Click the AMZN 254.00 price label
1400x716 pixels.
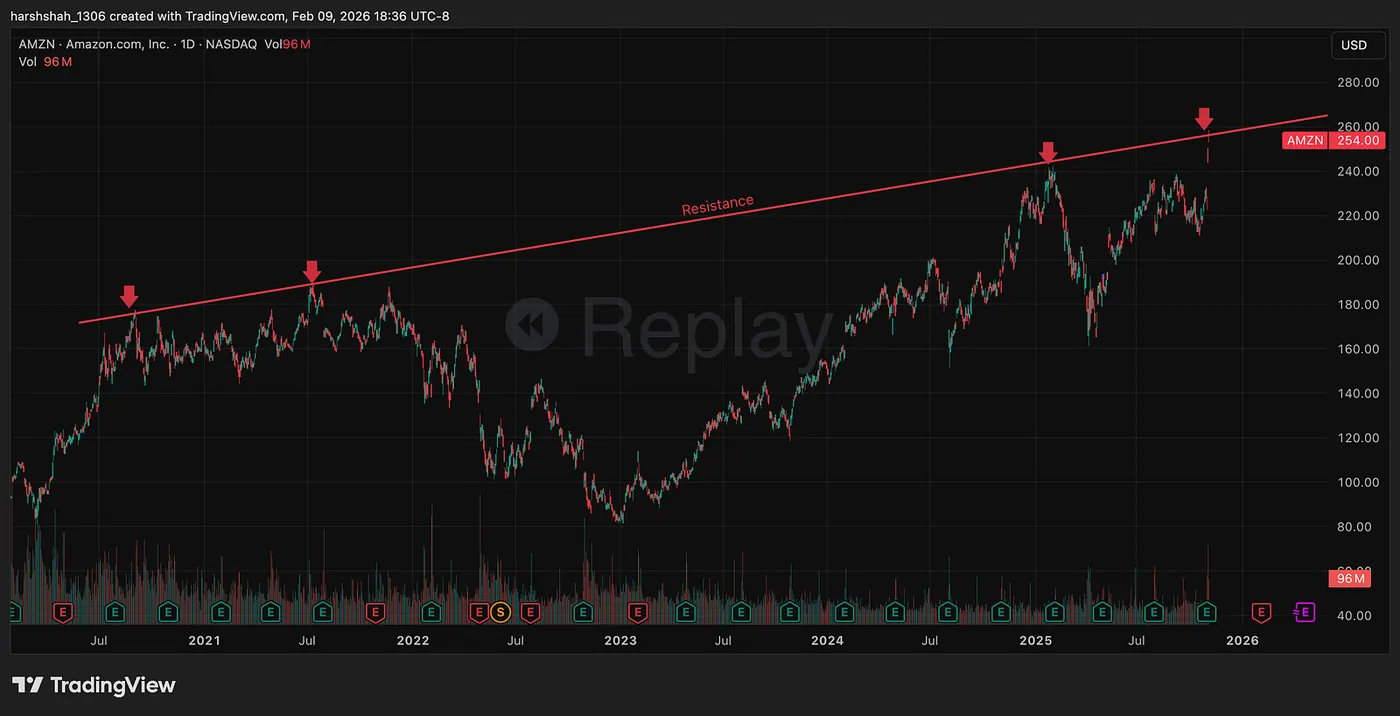[1333, 140]
